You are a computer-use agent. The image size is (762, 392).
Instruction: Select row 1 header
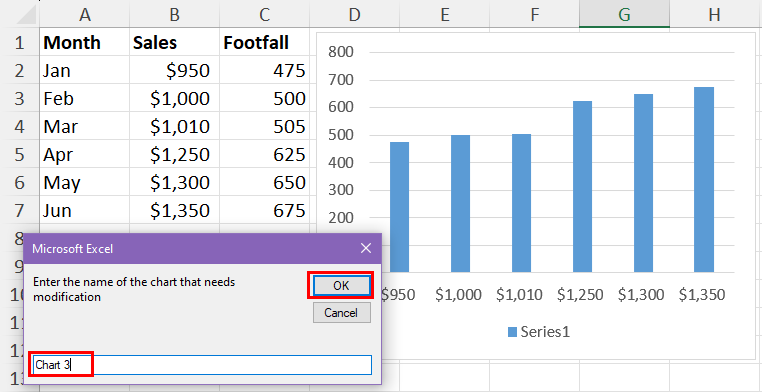tap(19, 42)
